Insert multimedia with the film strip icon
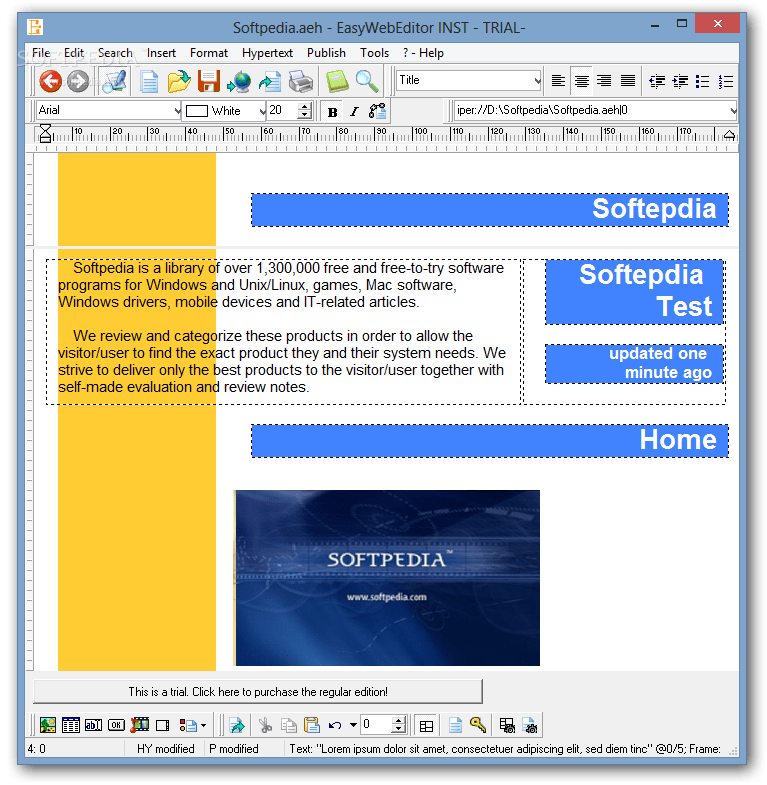Viewport: 767px width, 785px height. tap(140, 724)
